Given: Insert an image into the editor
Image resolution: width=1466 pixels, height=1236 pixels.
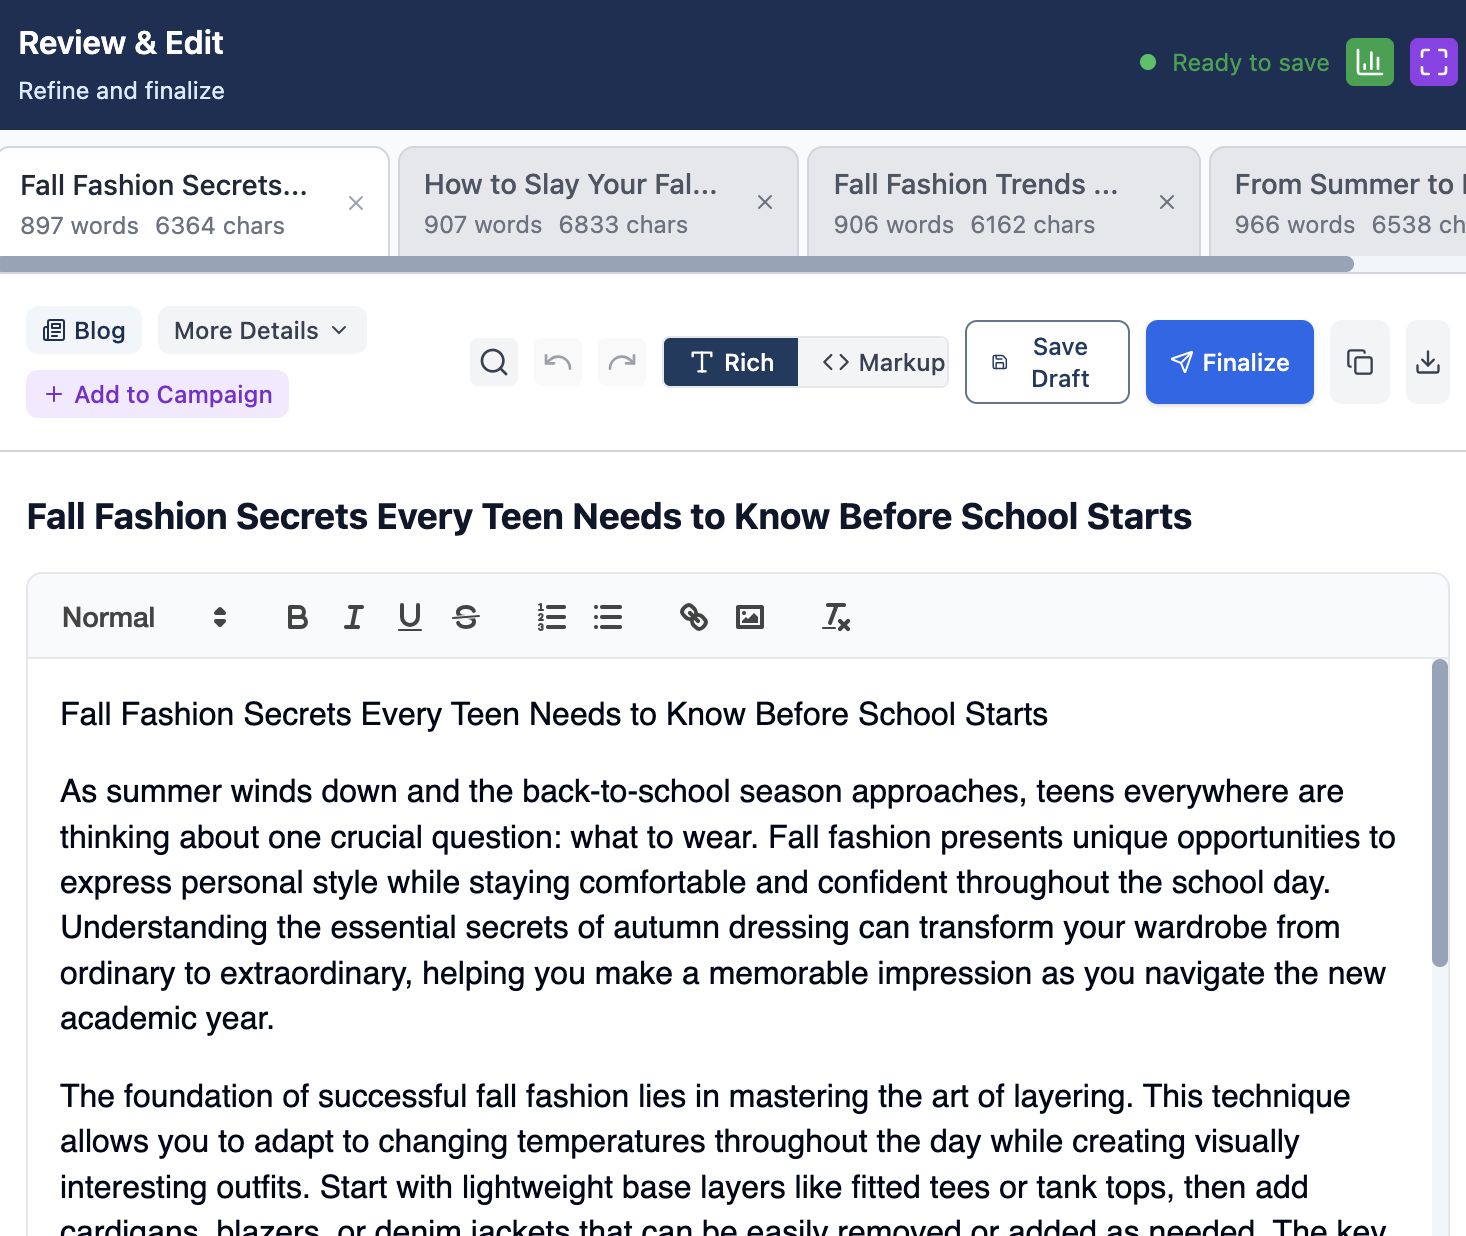Looking at the screenshot, I should click(x=750, y=617).
